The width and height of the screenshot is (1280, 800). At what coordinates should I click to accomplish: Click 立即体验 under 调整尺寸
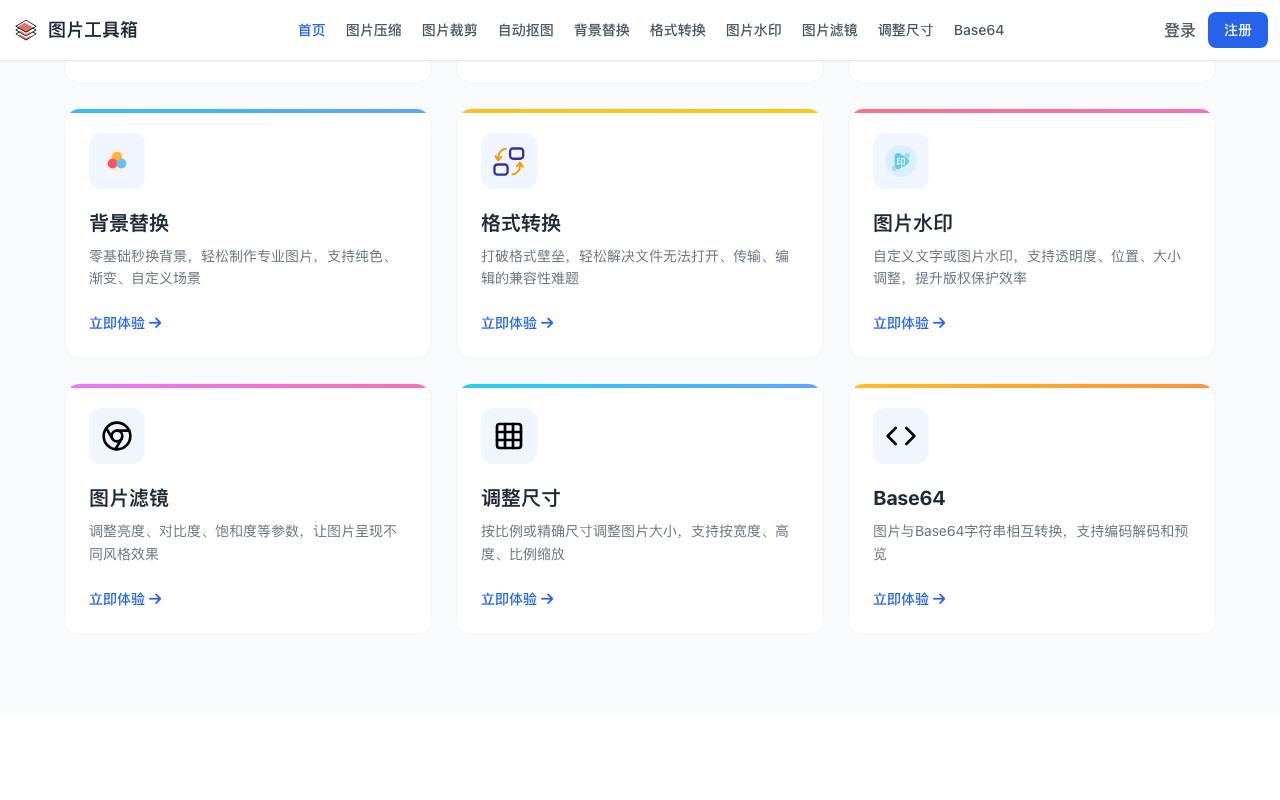(518, 599)
